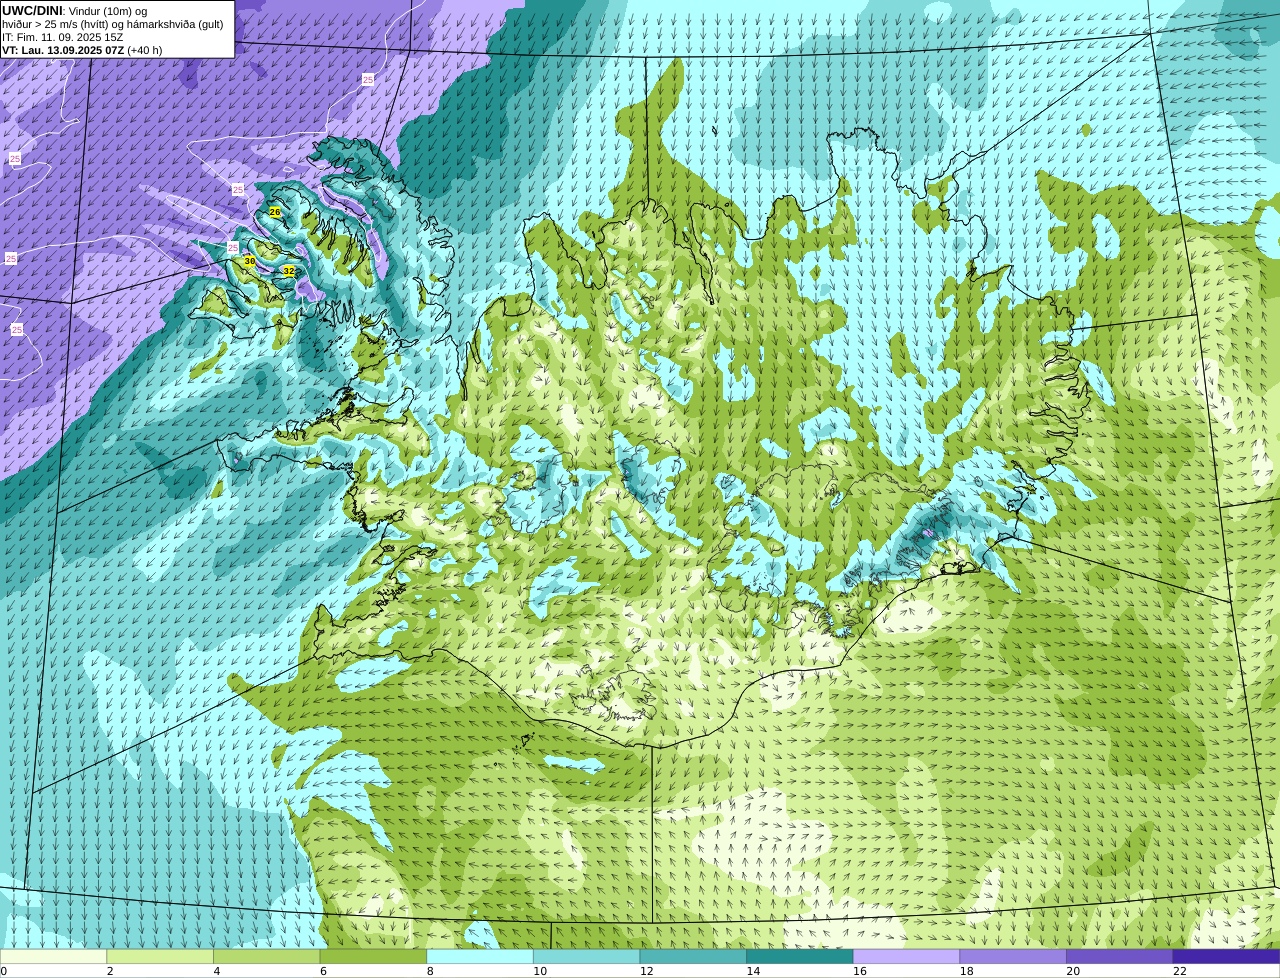1280x978 pixels.
Task: Click tick label 20 on the wind scale
Action: point(1073,971)
